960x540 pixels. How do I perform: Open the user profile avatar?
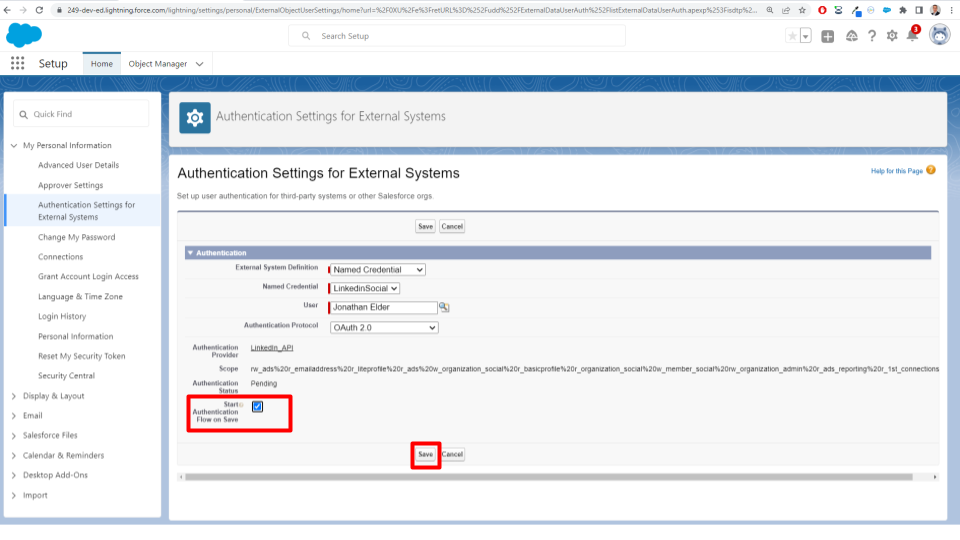click(940, 35)
